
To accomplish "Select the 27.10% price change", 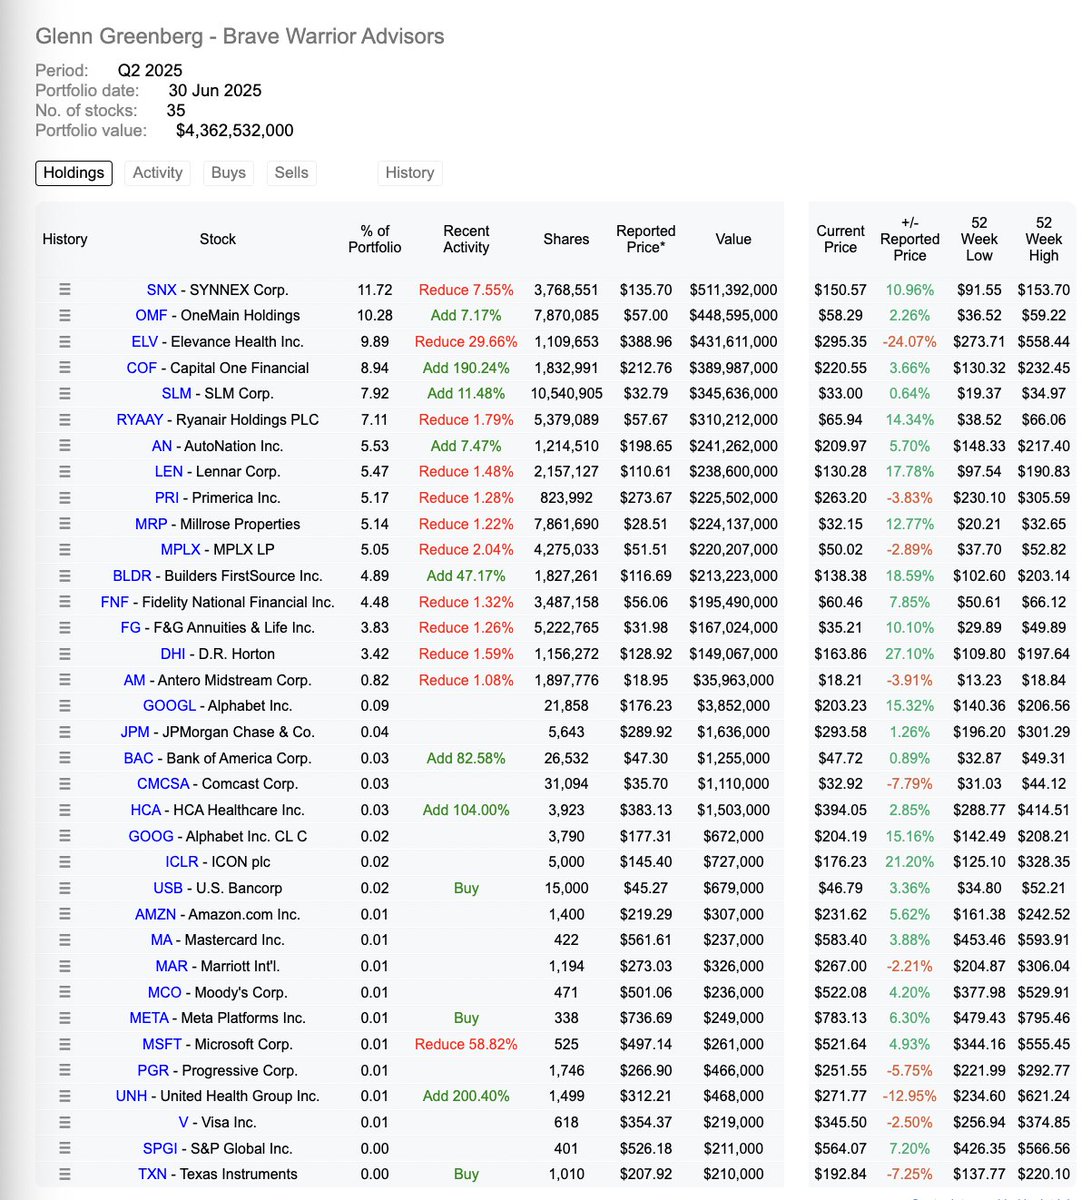I will [909, 654].
